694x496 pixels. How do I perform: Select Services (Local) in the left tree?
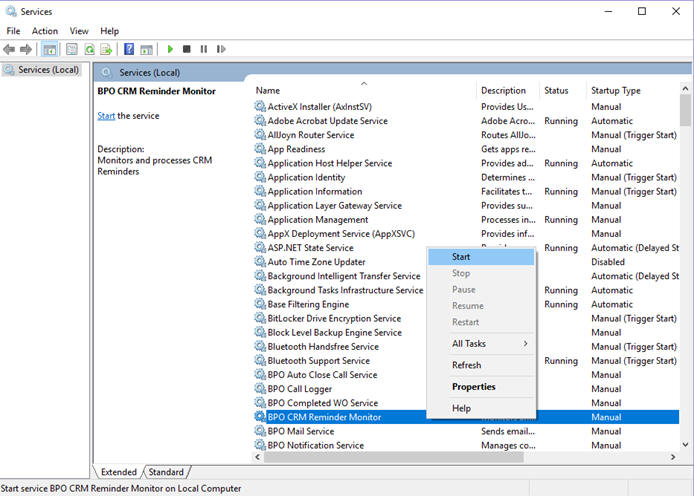(48, 70)
